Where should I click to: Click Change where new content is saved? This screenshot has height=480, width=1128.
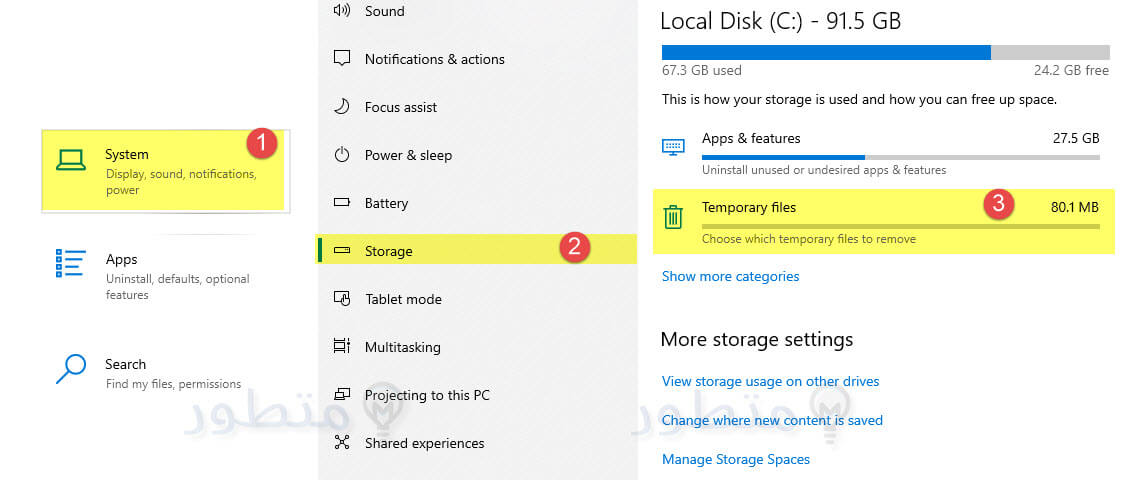(x=772, y=420)
